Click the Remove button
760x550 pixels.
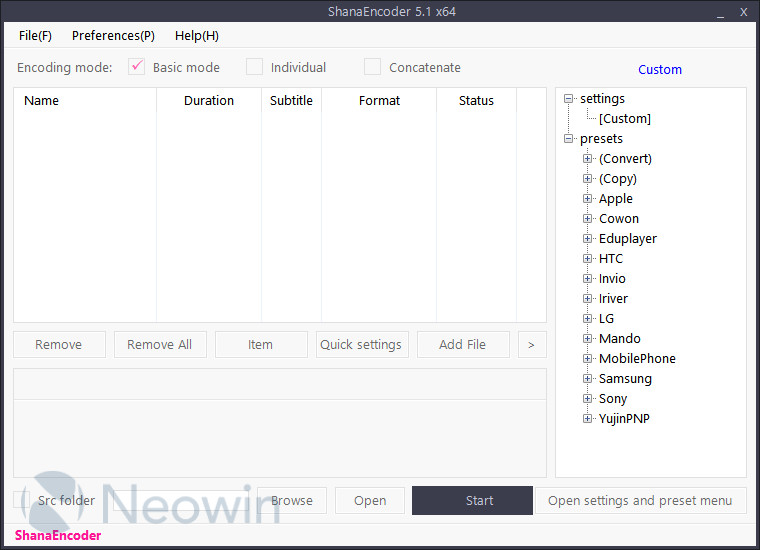(59, 345)
